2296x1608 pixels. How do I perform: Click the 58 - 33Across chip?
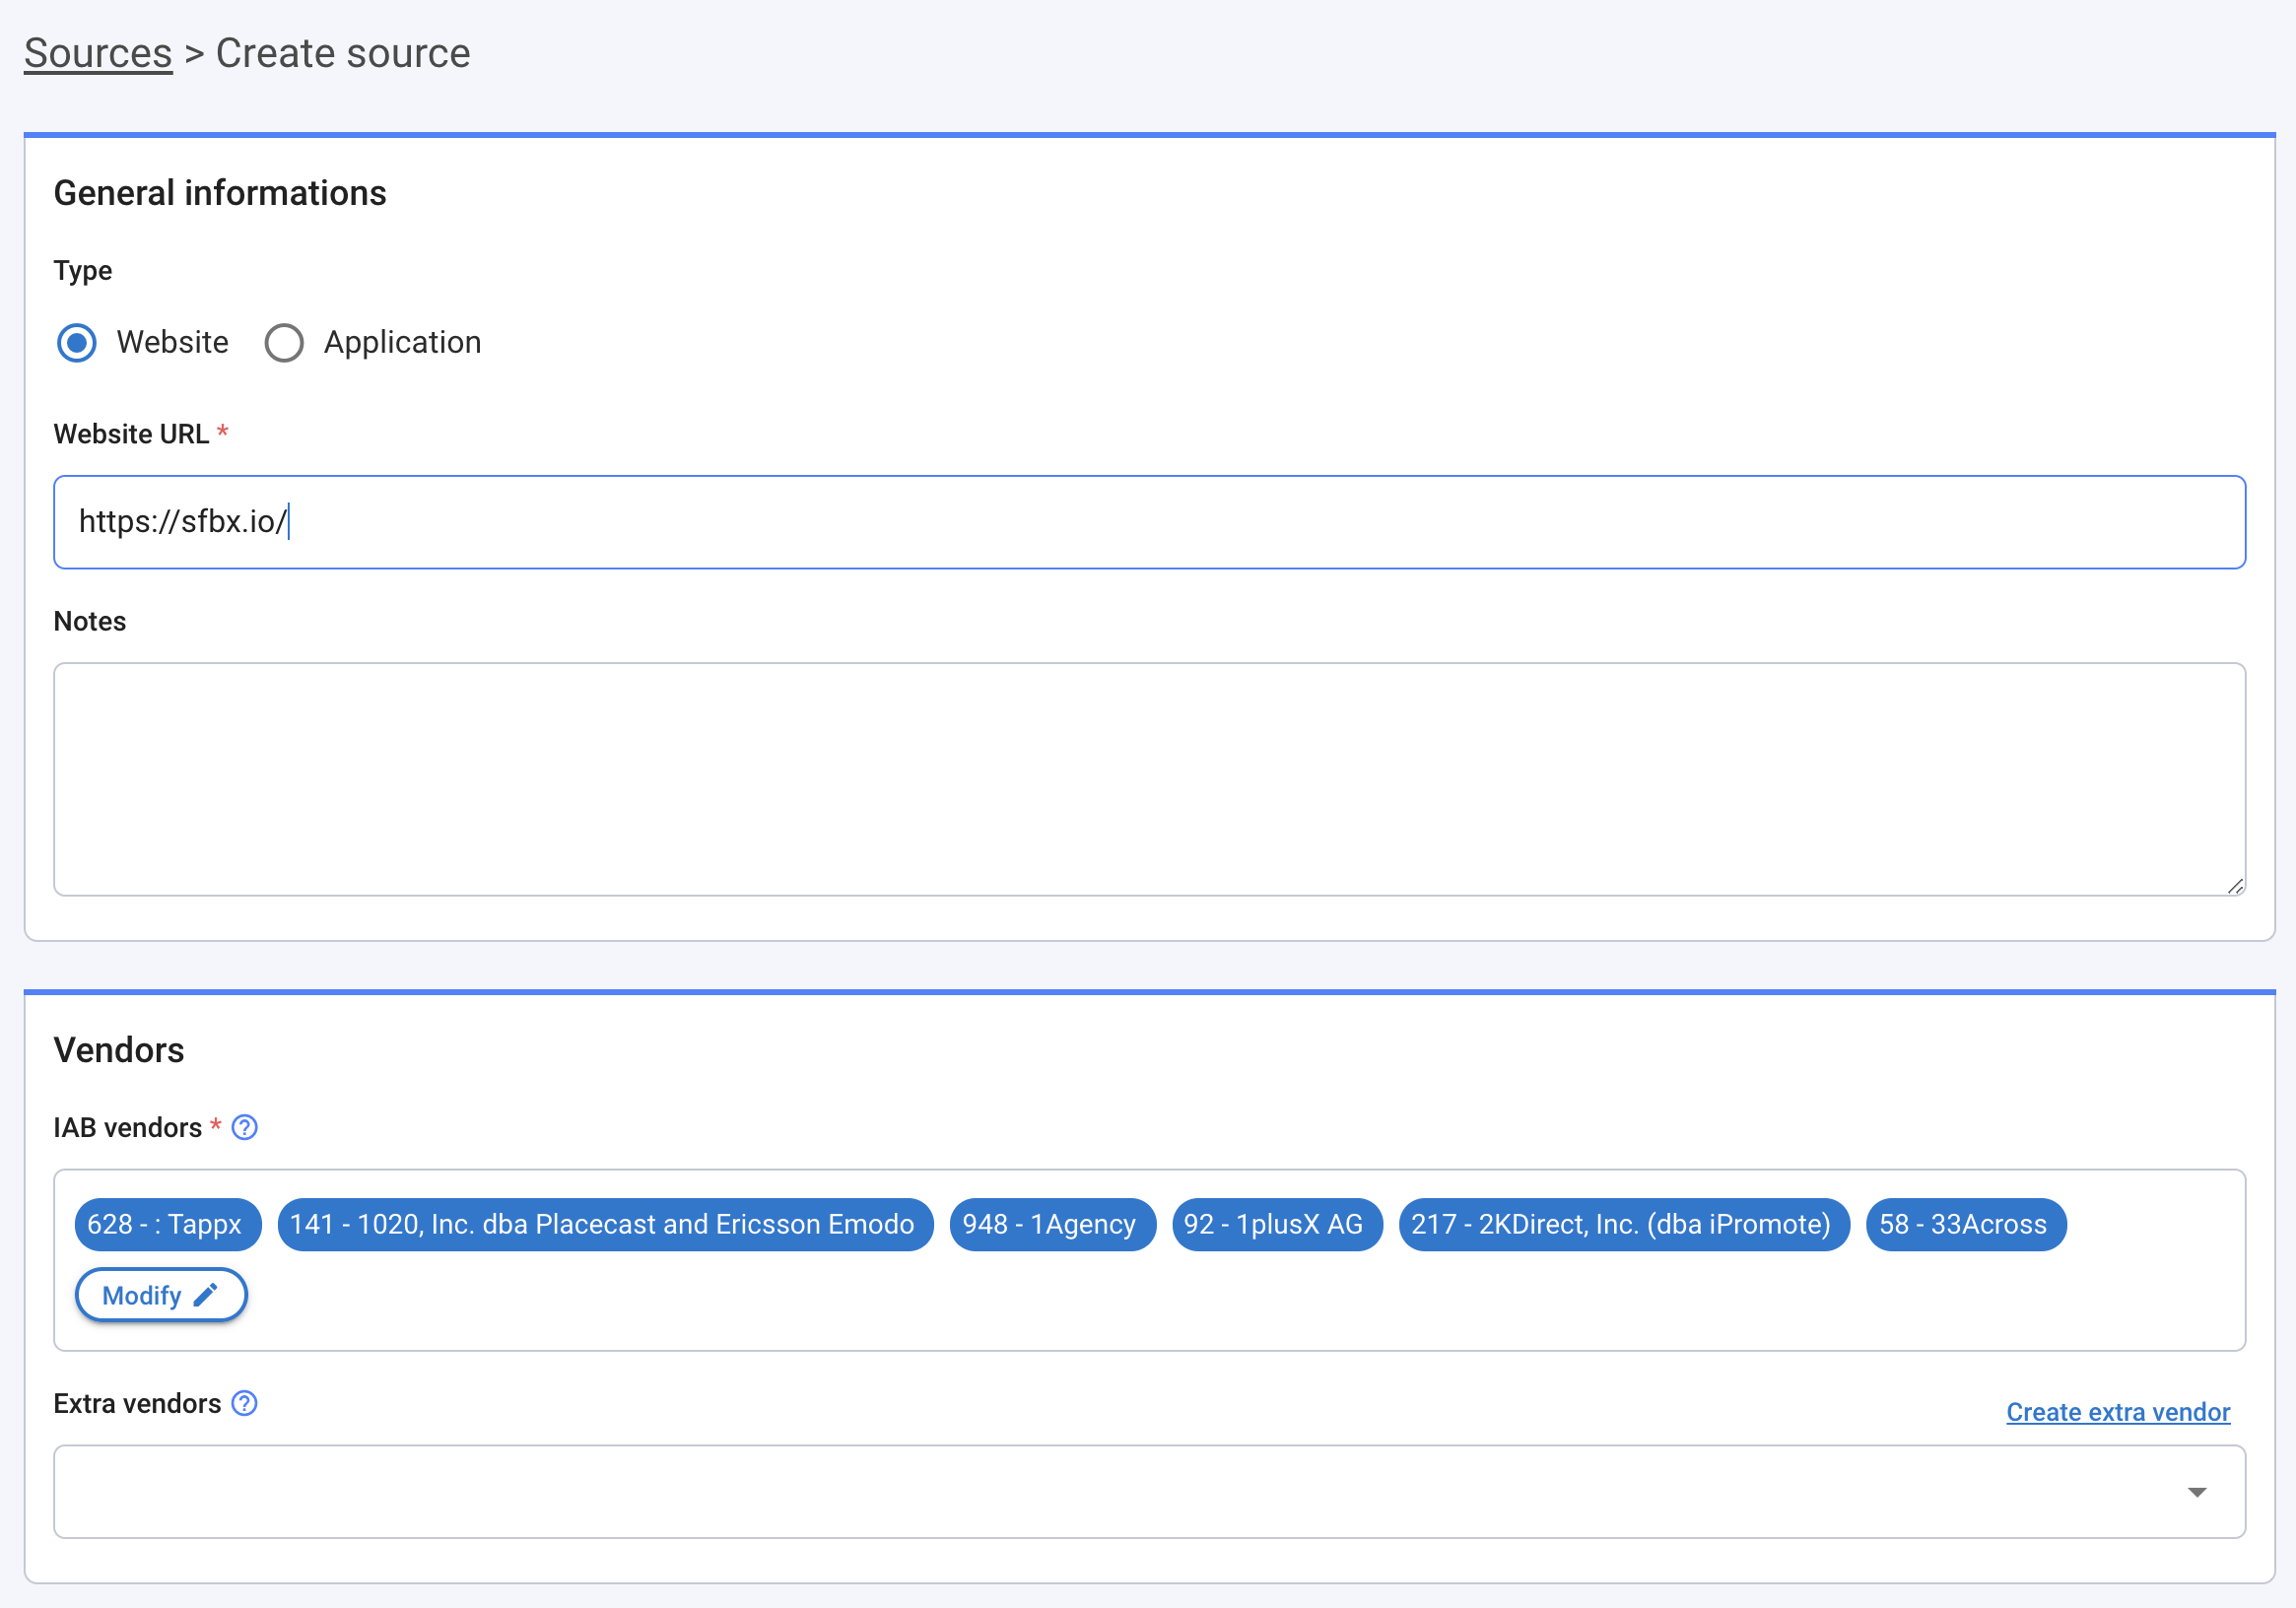(x=1963, y=1224)
